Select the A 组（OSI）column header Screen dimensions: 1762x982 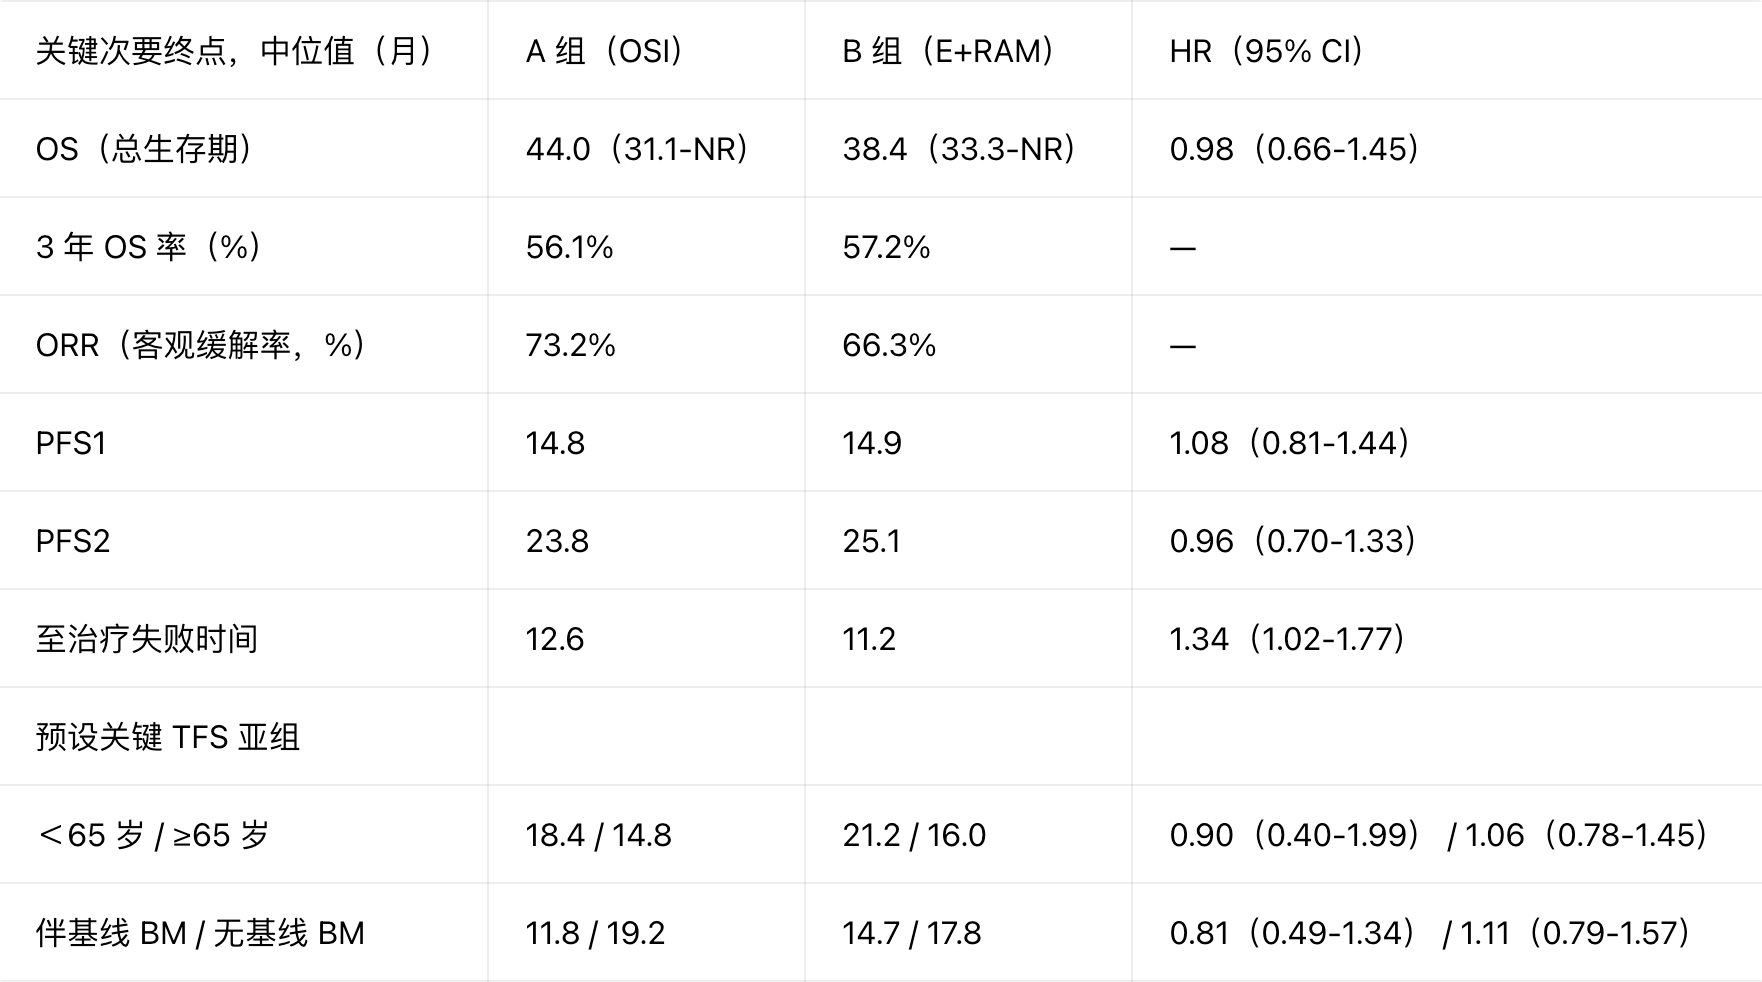click(x=605, y=51)
